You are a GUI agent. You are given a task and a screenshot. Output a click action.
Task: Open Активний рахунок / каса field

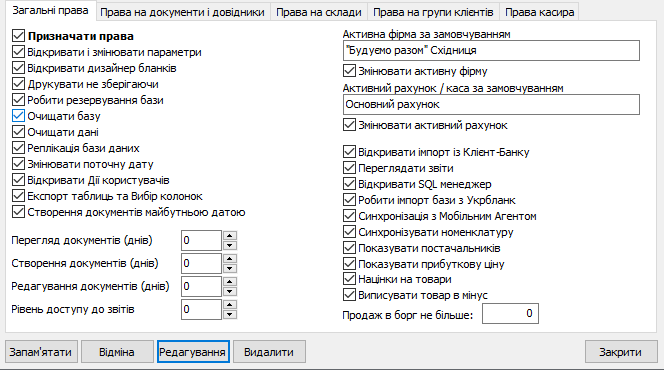tap(491, 105)
